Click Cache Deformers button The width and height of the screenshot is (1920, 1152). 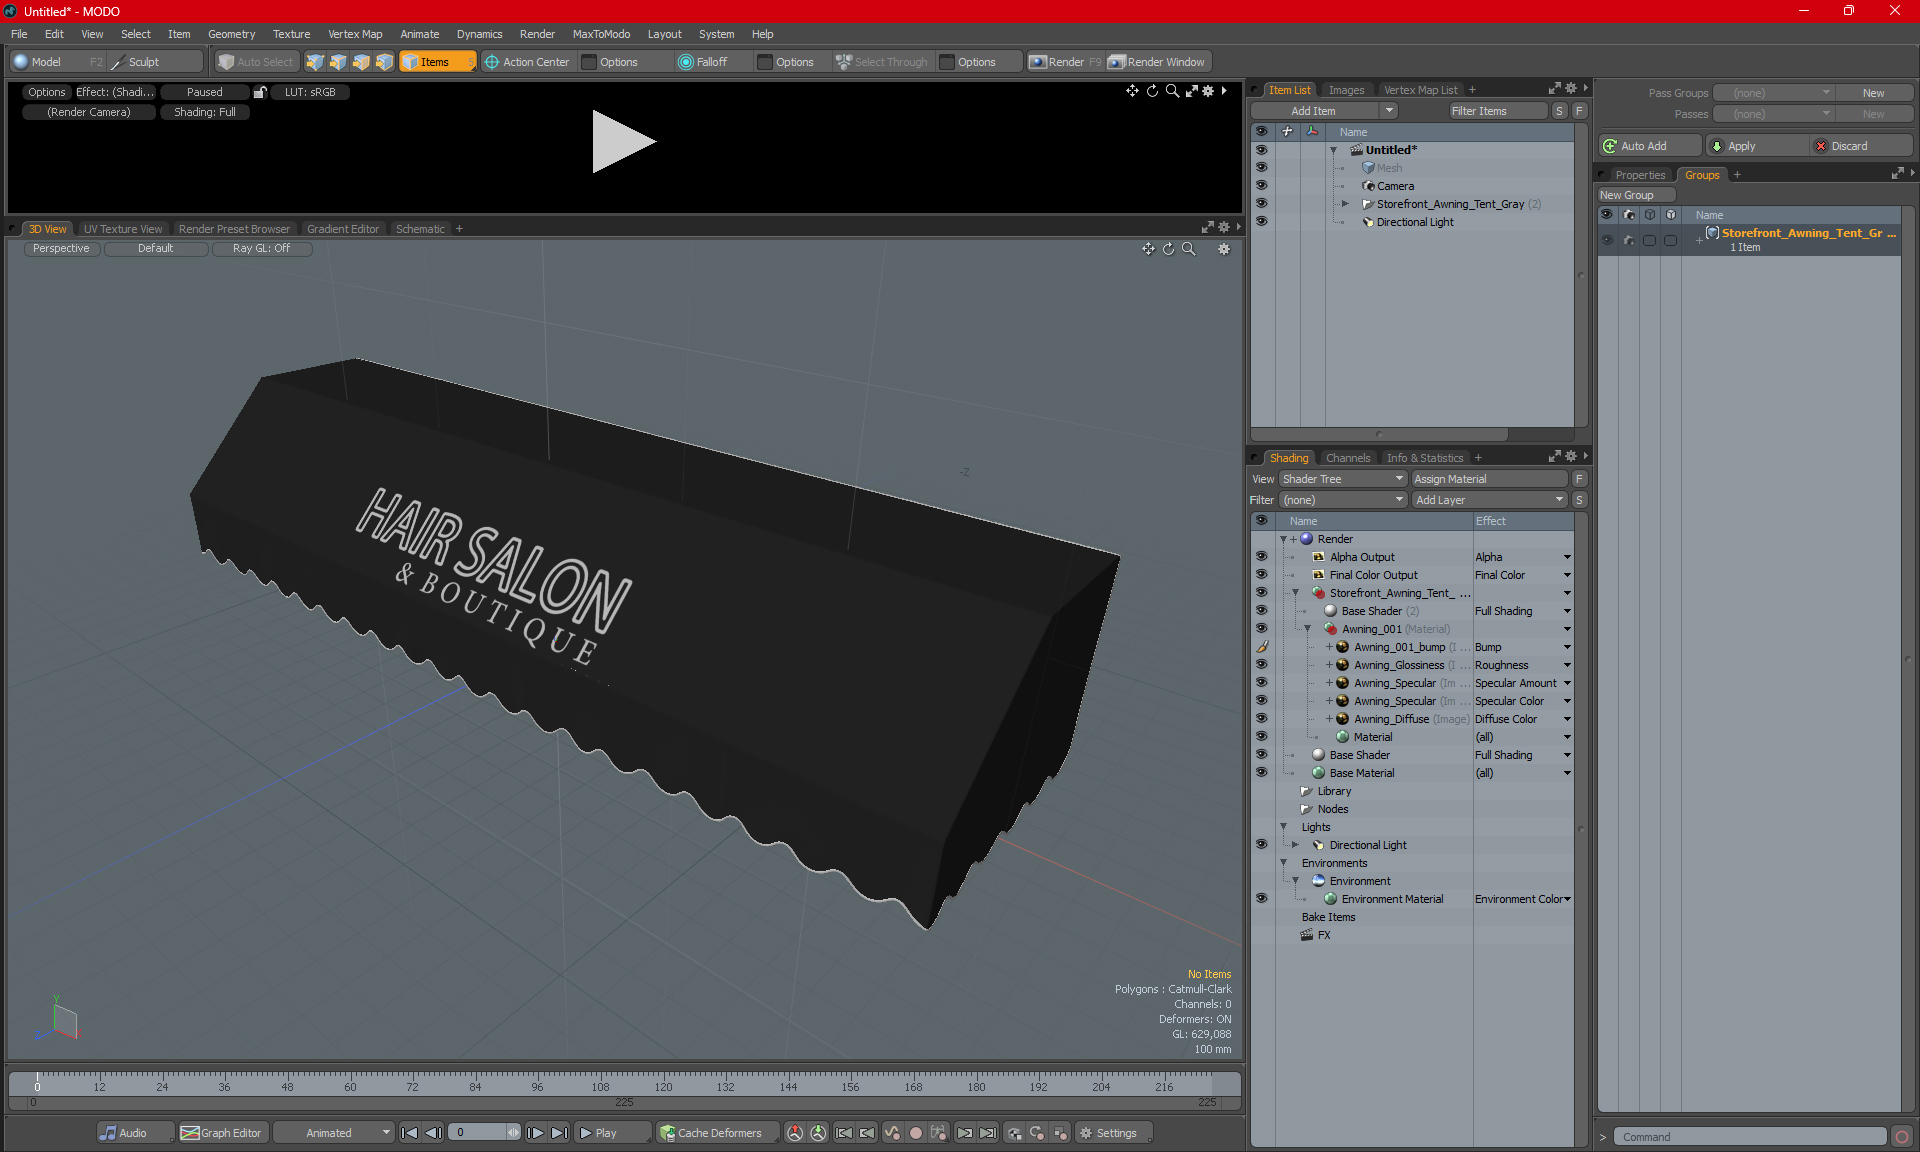coord(718,1133)
